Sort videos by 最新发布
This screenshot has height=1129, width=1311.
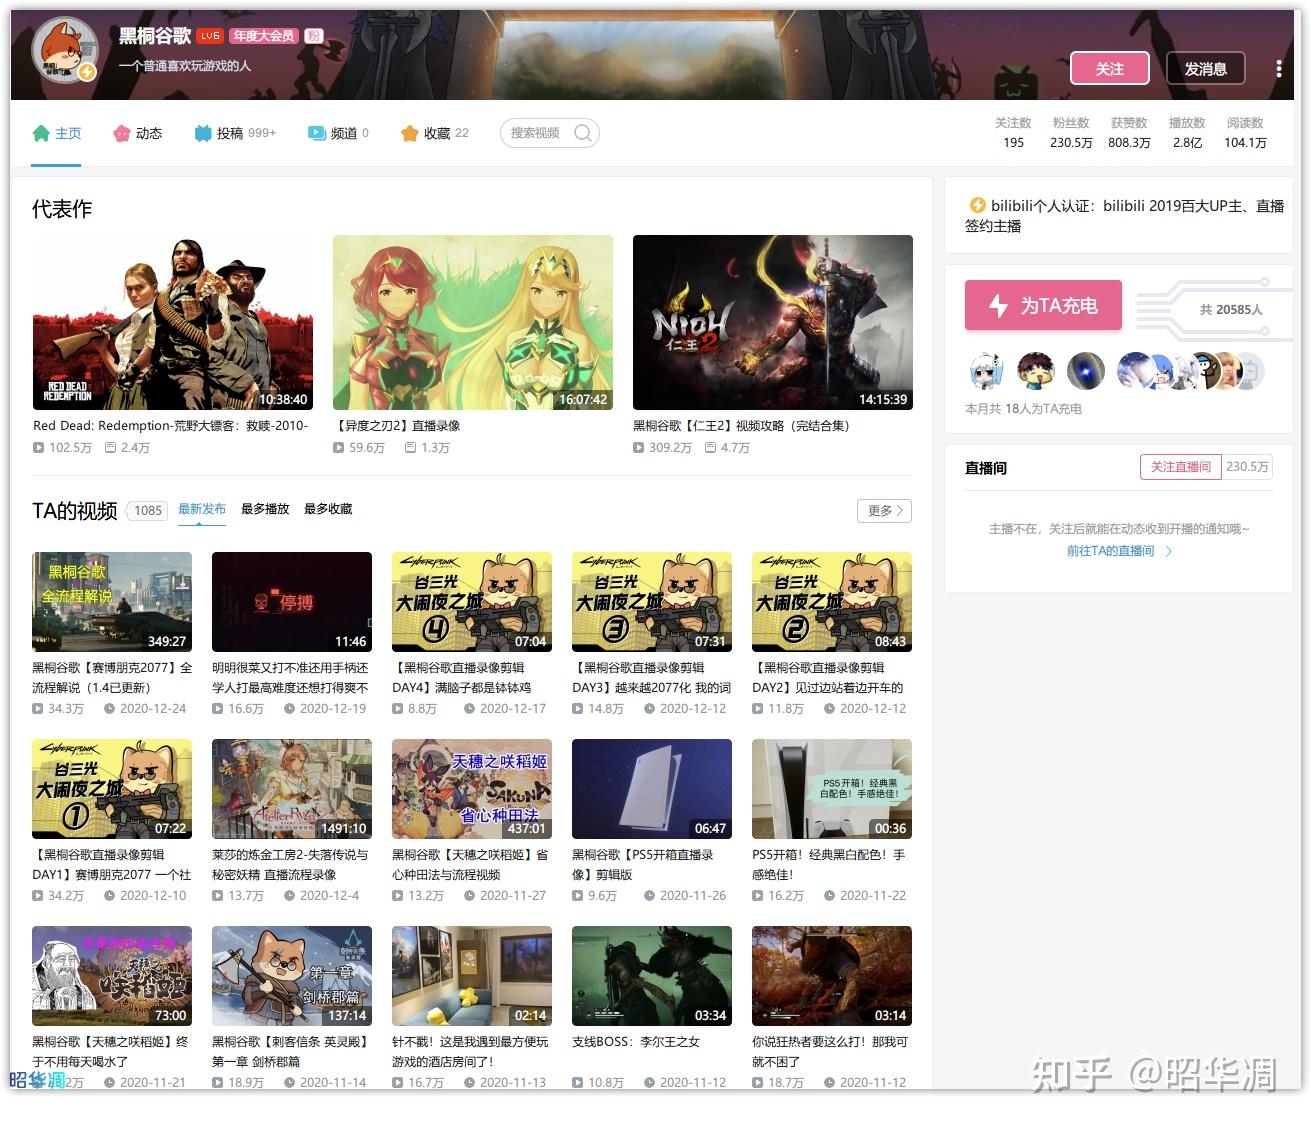click(202, 509)
